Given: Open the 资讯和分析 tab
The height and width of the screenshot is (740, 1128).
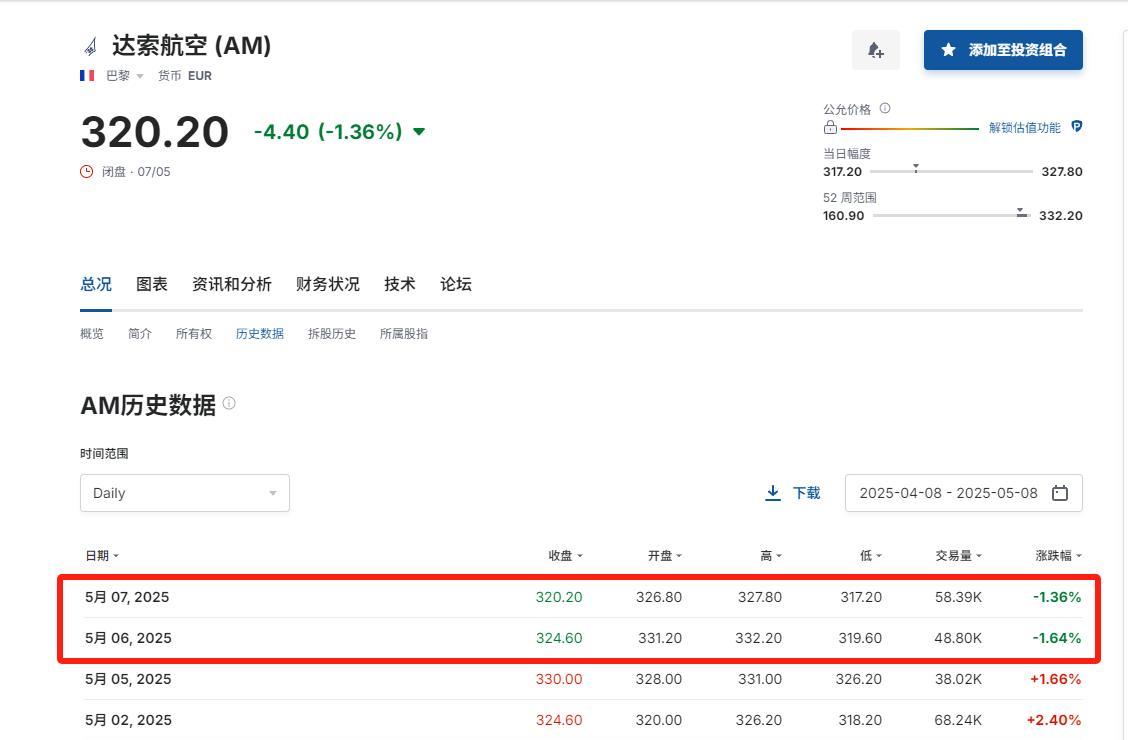Looking at the screenshot, I should click(x=232, y=284).
